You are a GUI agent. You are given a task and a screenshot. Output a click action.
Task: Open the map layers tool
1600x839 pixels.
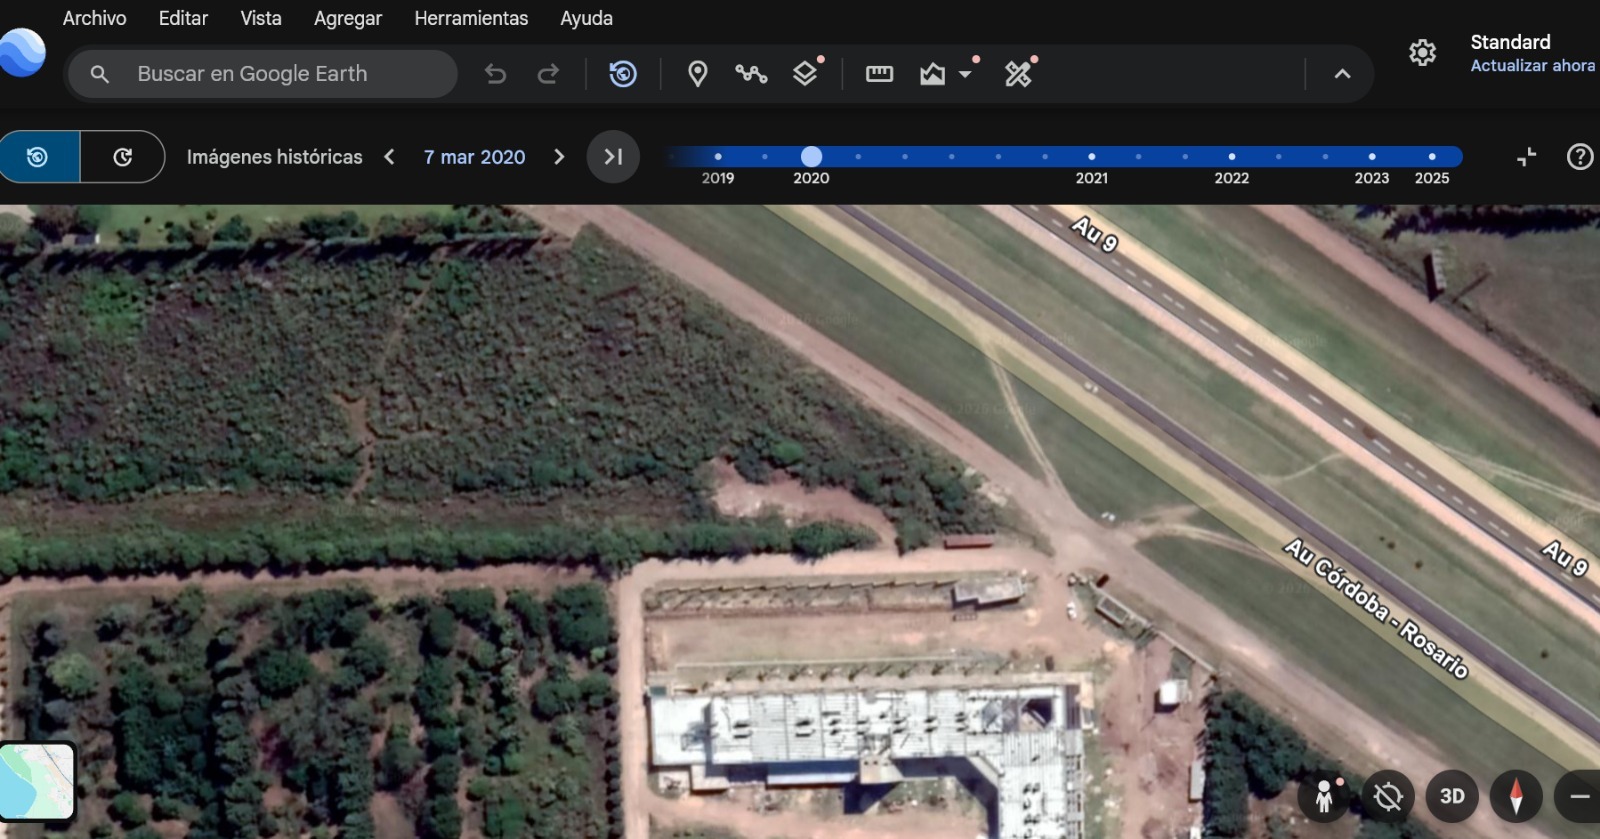[x=805, y=74]
